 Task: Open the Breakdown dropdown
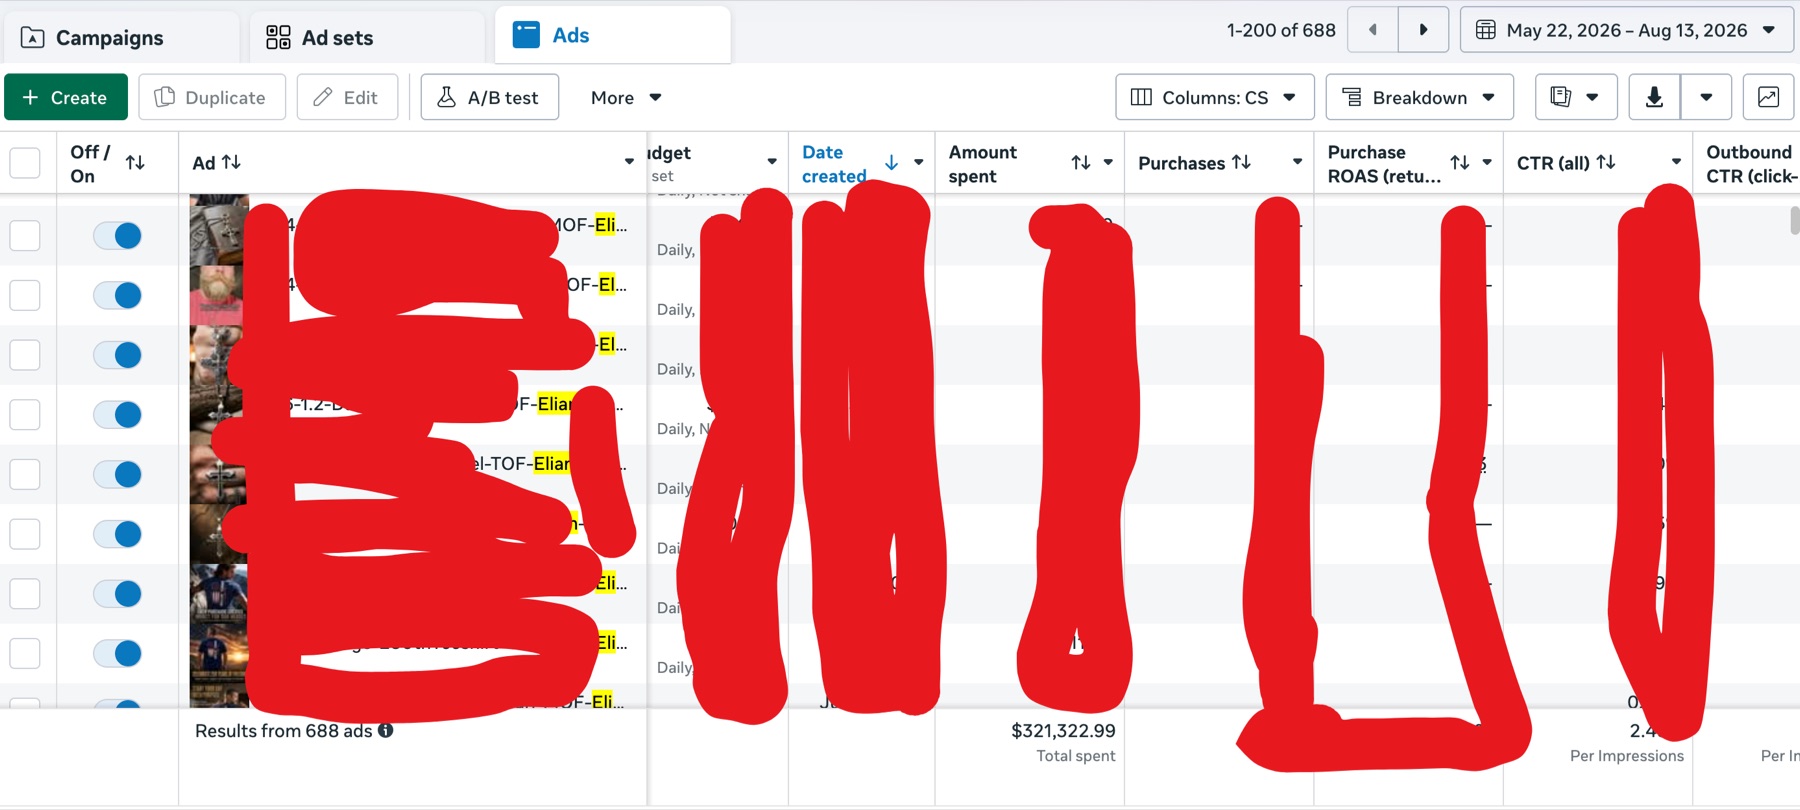(x=1419, y=97)
